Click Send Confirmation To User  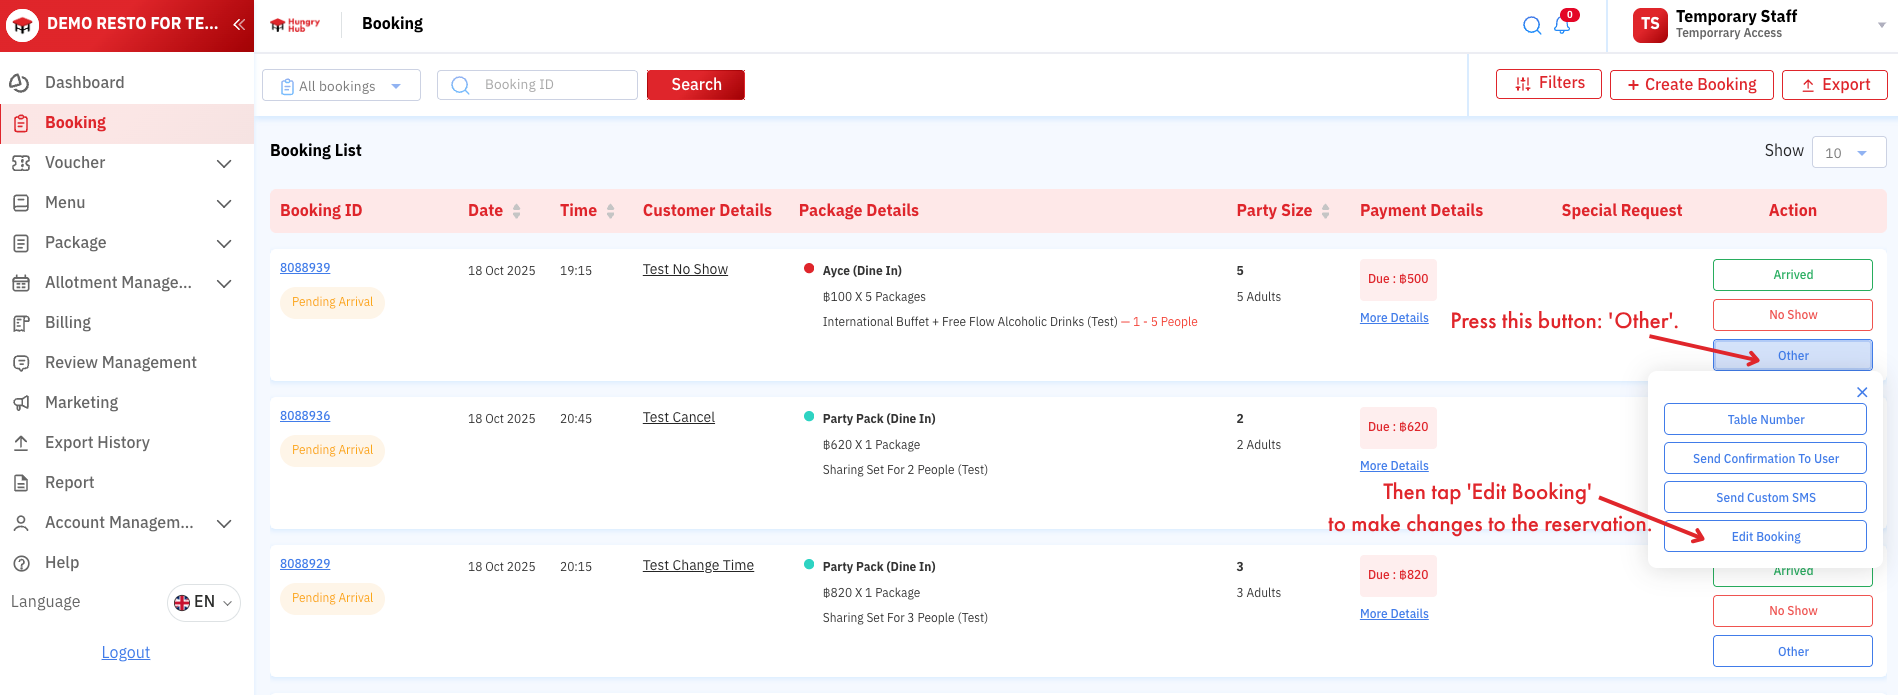(x=1765, y=459)
